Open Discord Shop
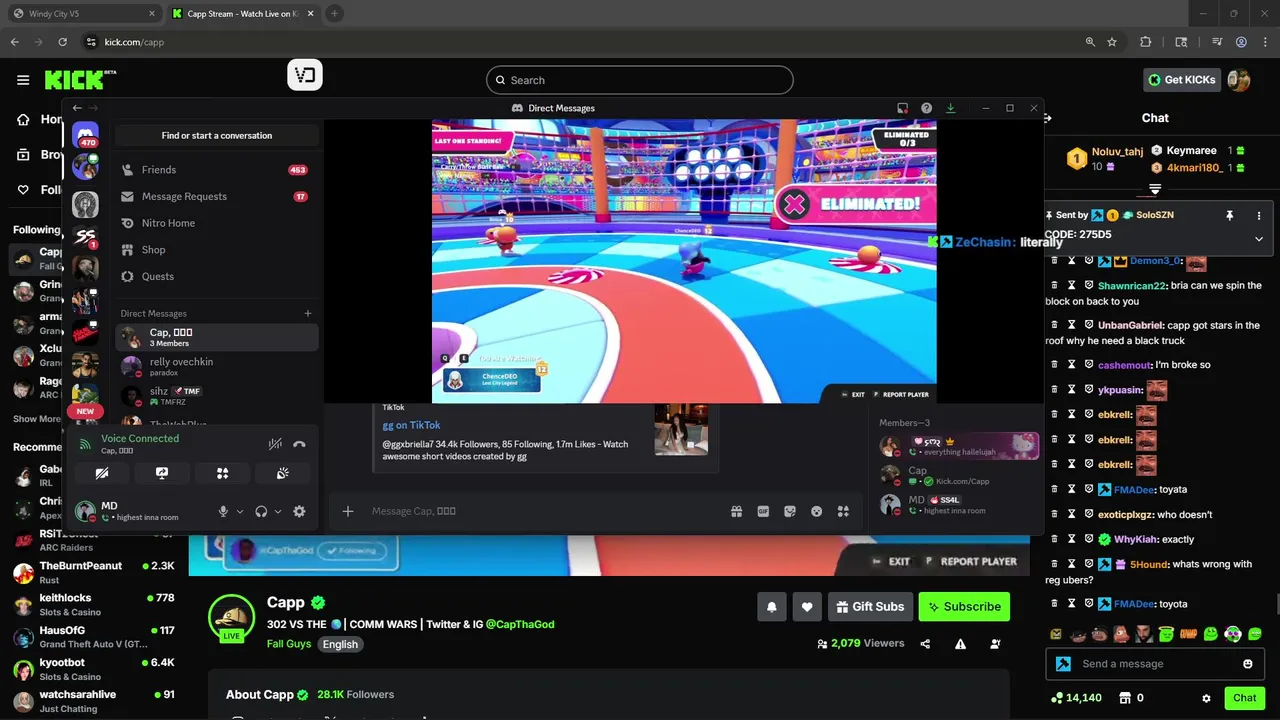The height and width of the screenshot is (720, 1280). [x=217, y=250]
